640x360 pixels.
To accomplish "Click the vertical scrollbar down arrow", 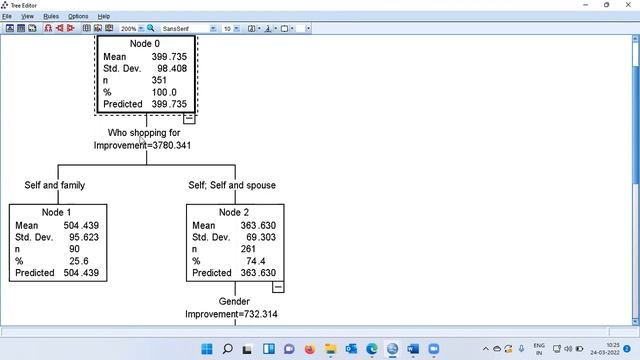I will click(636, 322).
